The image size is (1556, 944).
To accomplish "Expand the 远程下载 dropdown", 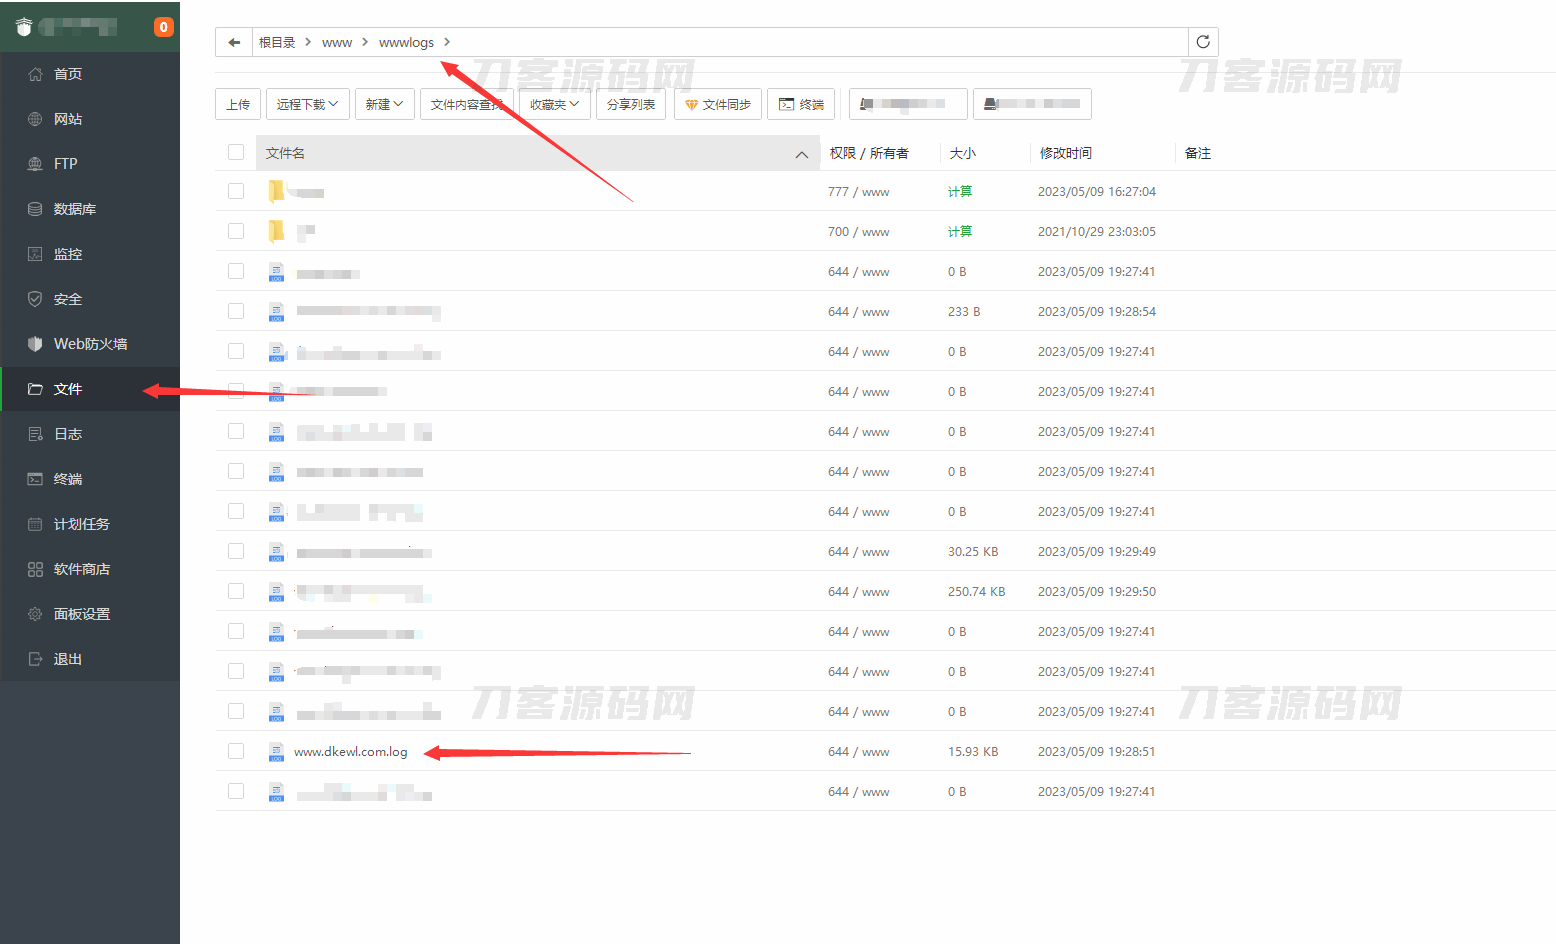I will click(x=307, y=104).
